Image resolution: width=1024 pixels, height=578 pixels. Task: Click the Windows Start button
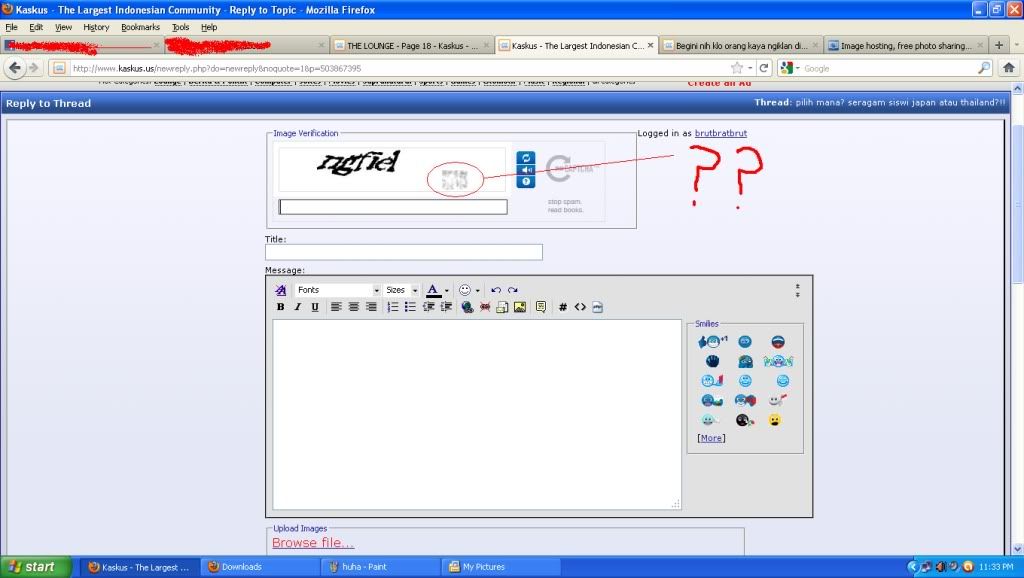pyautogui.click(x=36, y=567)
